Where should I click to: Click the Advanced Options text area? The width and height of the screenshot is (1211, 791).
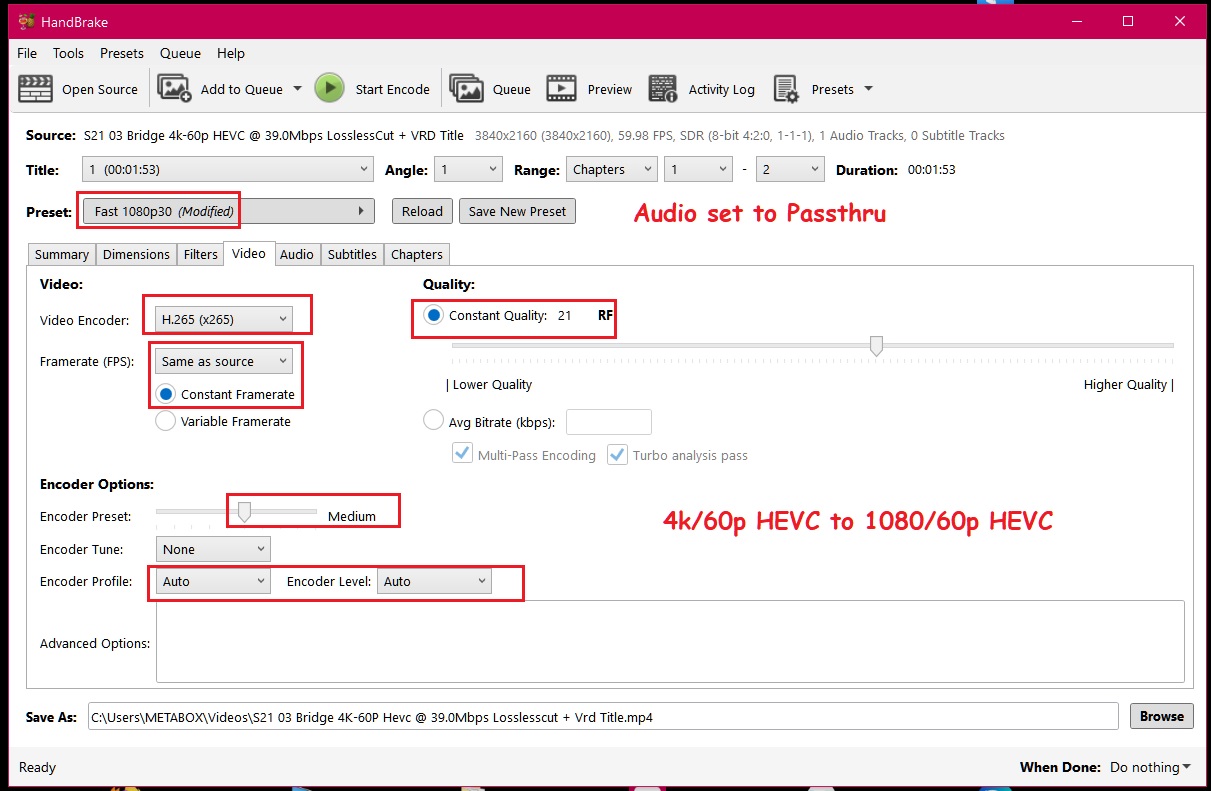coord(670,641)
